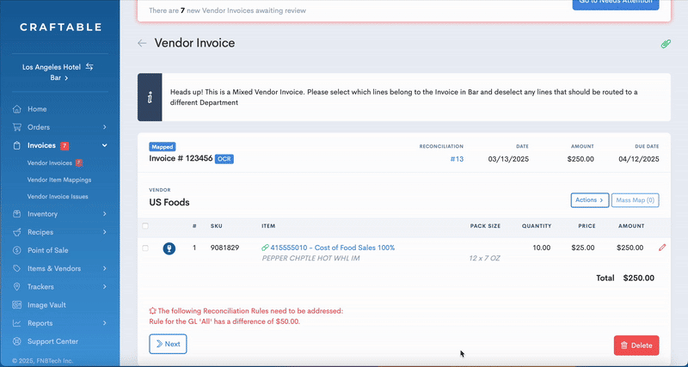
Task: Click the back arrow beside Vendor Invoice
Action: click(142, 43)
